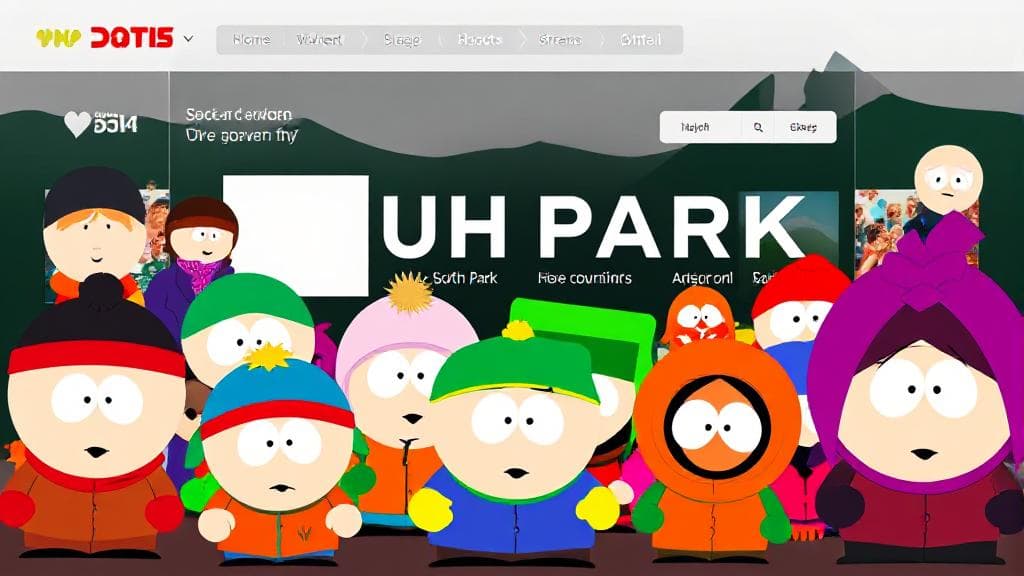The height and width of the screenshot is (576, 1024).
Task: Click the red DOTIS logo
Action: coord(132,38)
